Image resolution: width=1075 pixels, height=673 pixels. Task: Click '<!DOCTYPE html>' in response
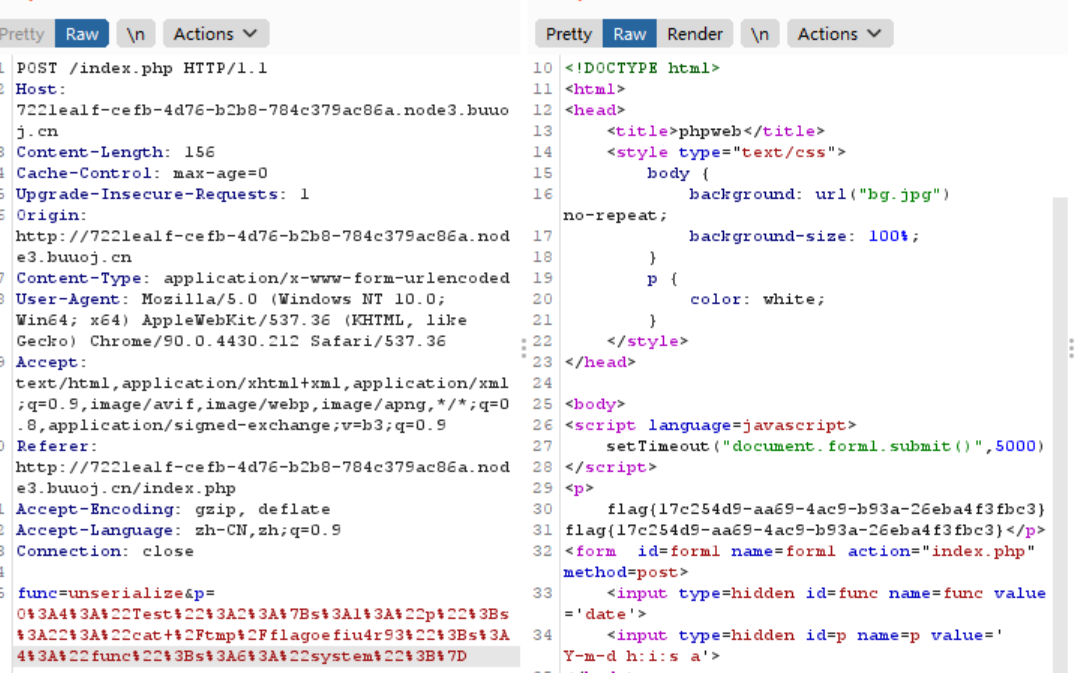(x=642, y=68)
